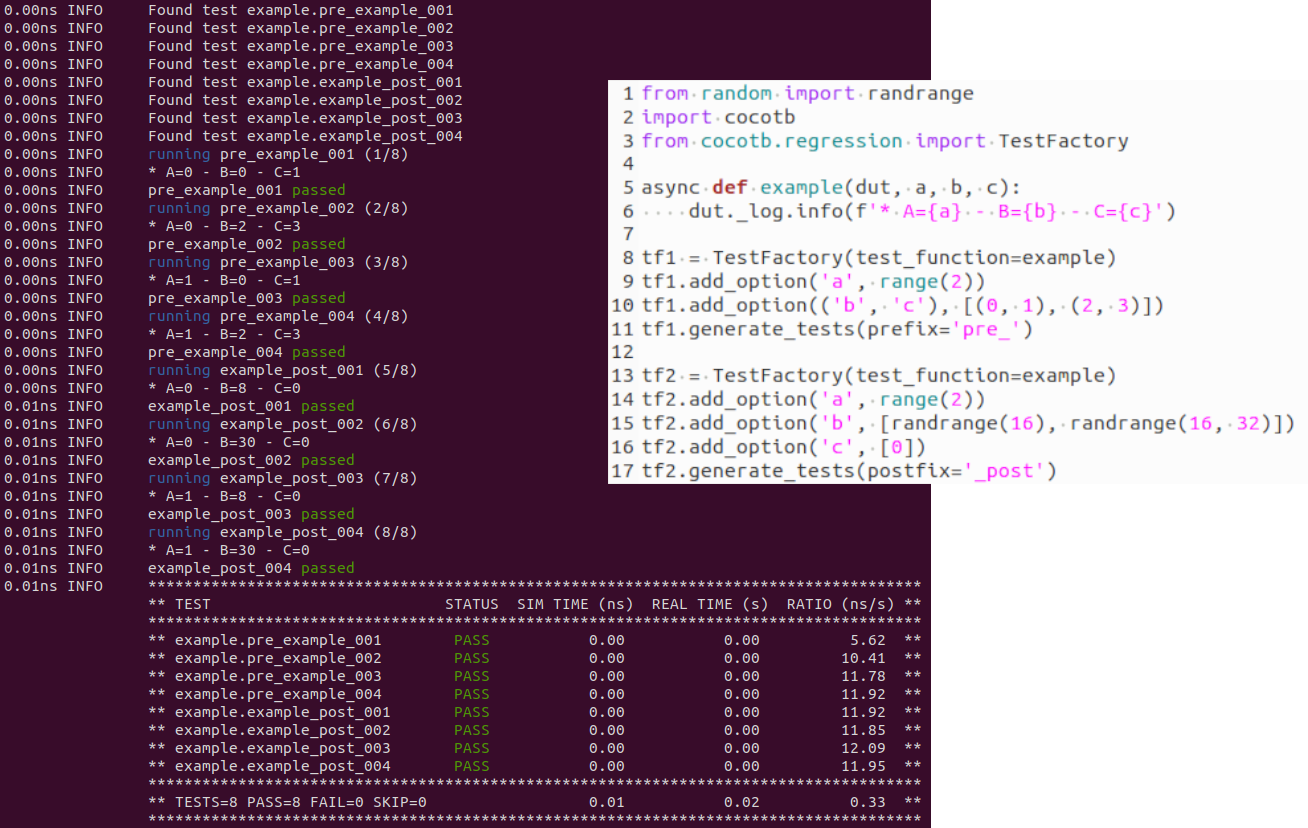This screenshot has height=828, width=1308.
Task: Click the '* A=1 - B=30 - C=0' log line
Action: click(228, 550)
